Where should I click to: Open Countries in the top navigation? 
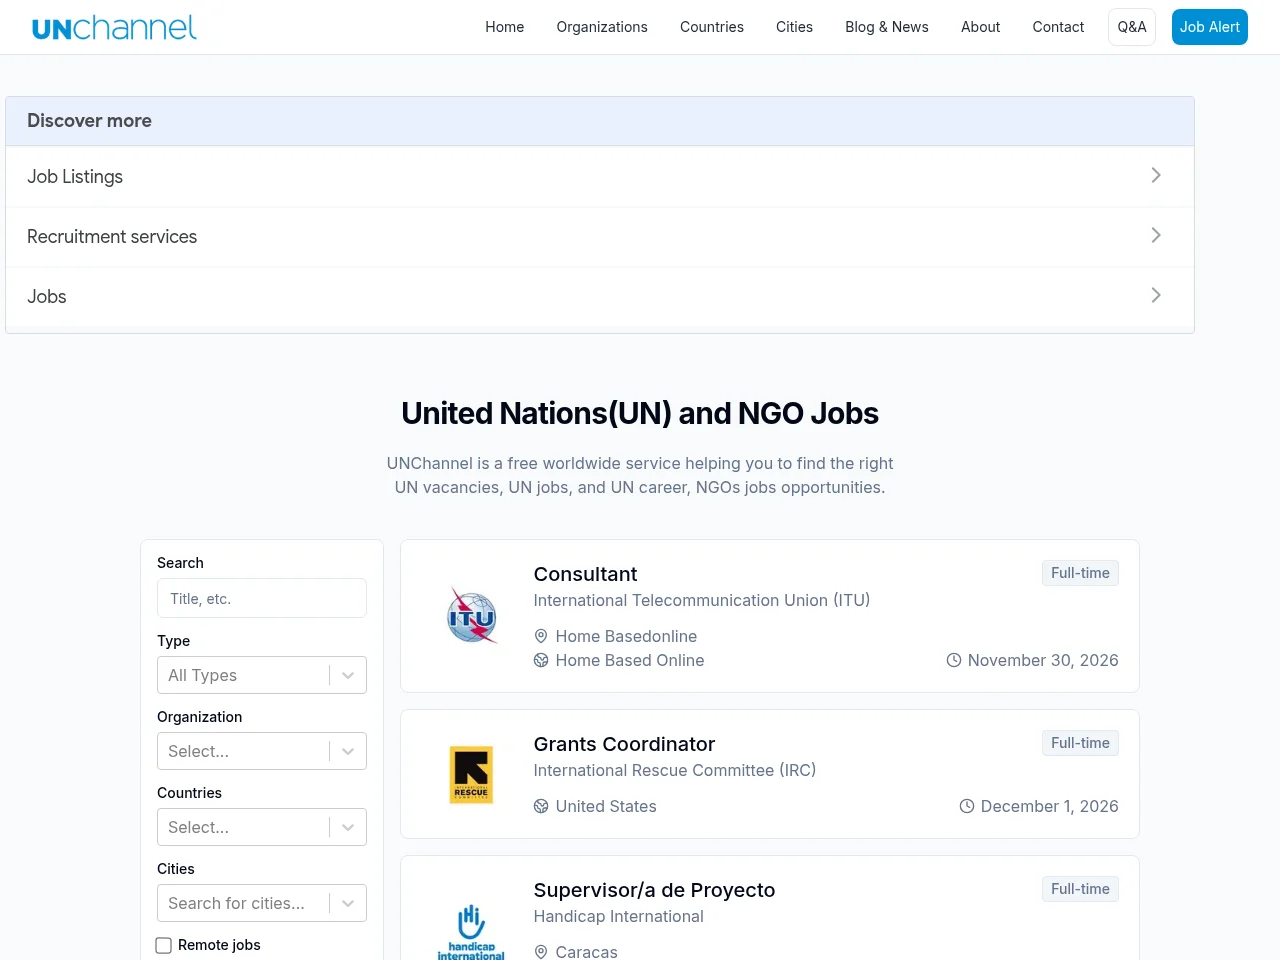tap(712, 27)
